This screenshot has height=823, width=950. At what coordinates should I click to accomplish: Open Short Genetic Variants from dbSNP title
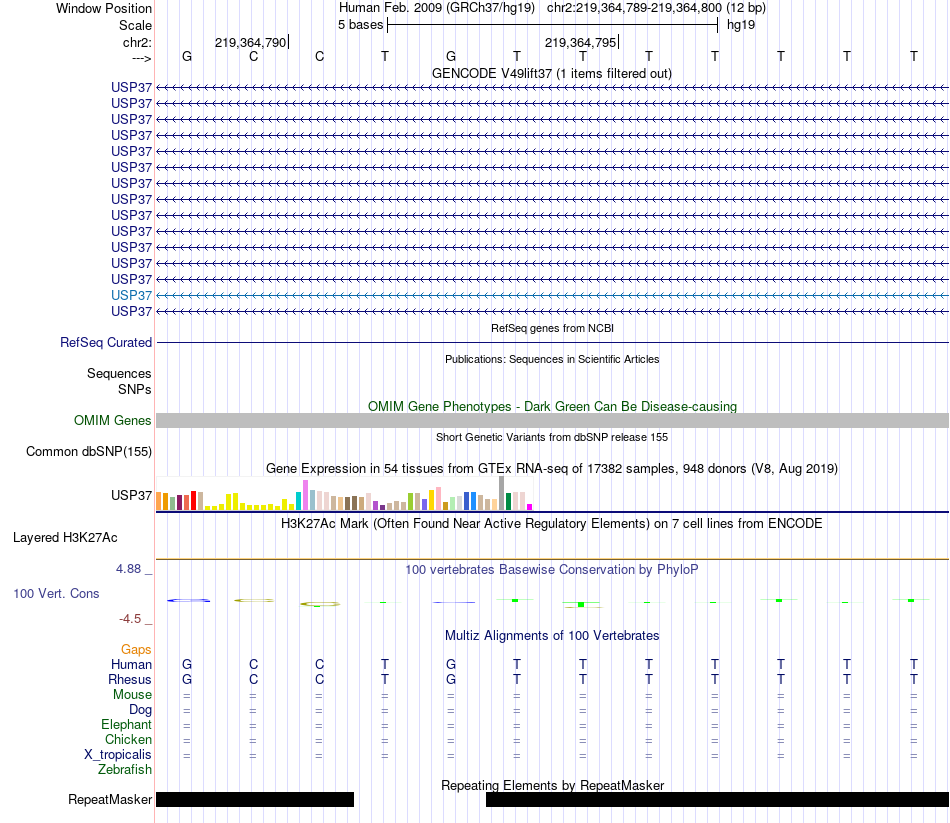[552, 437]
